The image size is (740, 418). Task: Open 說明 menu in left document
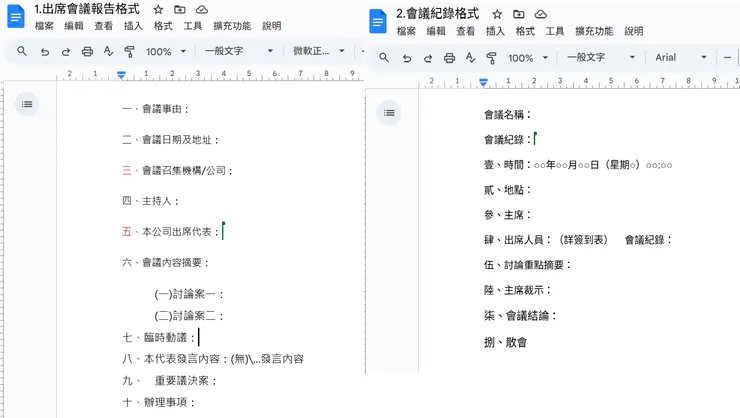tap(272, 26)
